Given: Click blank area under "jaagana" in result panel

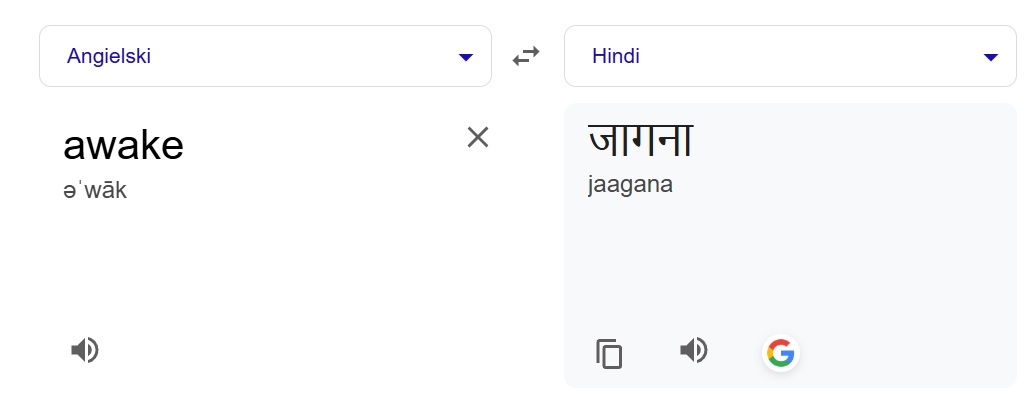Looking at the screenshot, I should point(780,260).
